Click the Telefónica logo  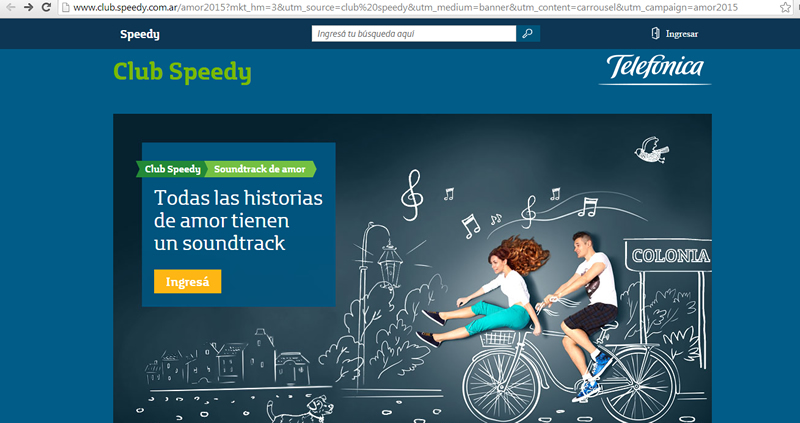click(x=655, y=69)
